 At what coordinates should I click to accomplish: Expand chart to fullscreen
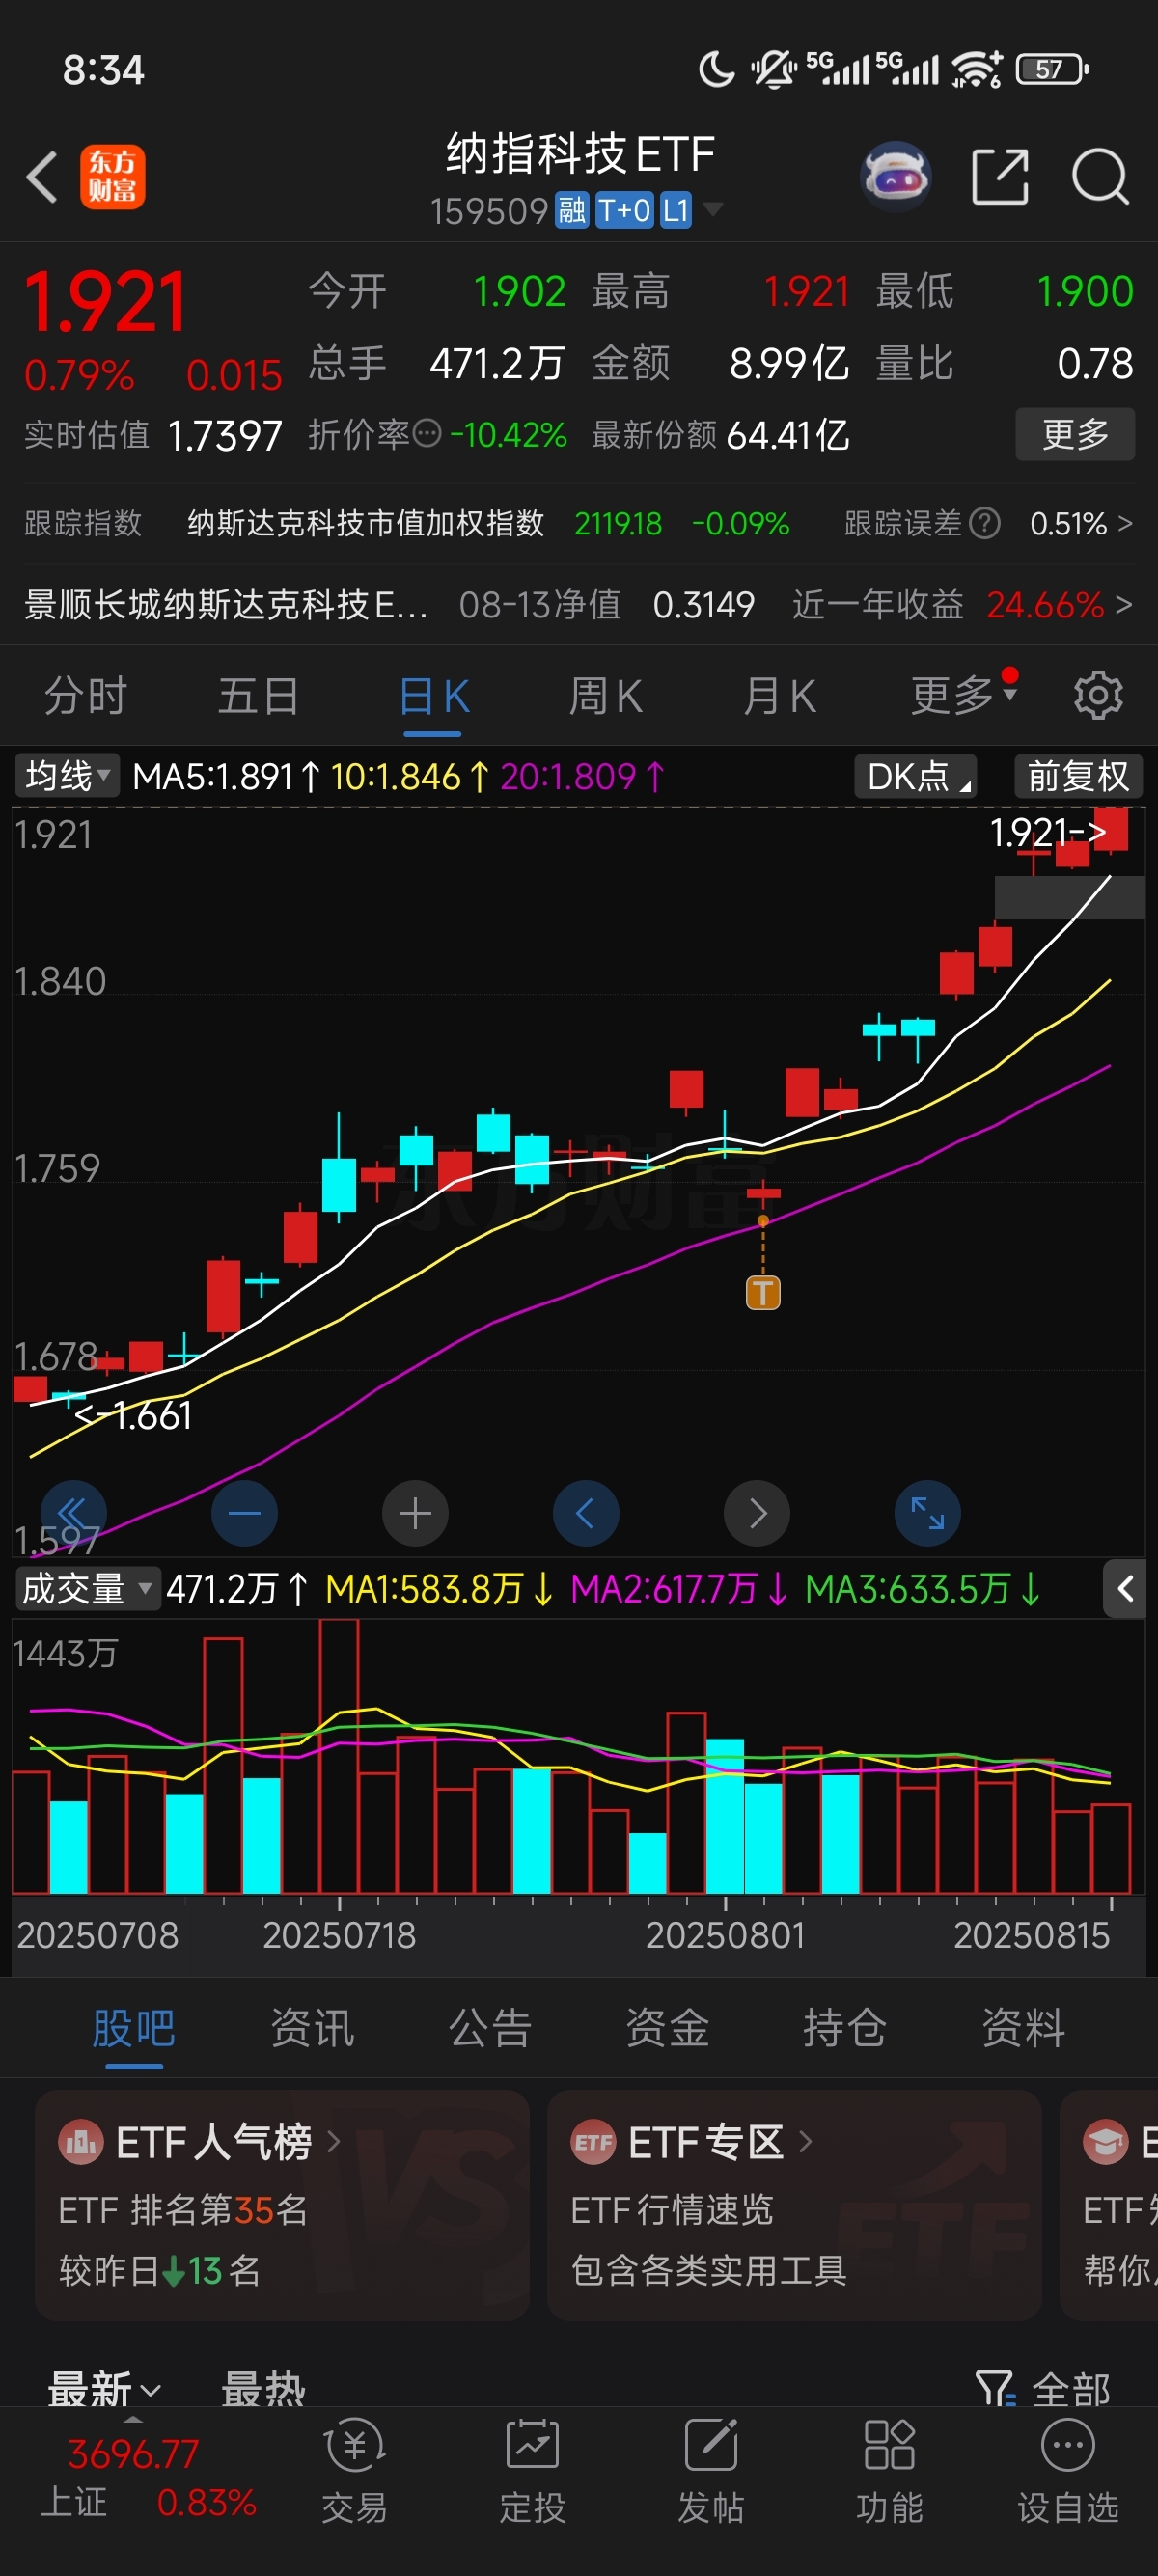[928, 1513]
